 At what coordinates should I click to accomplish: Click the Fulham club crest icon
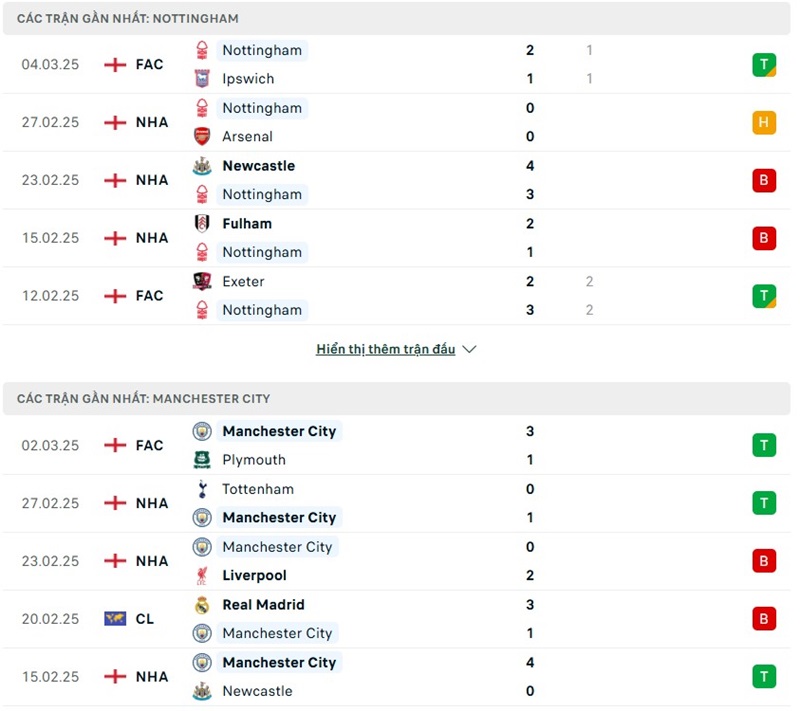click(x=203, y=224)
